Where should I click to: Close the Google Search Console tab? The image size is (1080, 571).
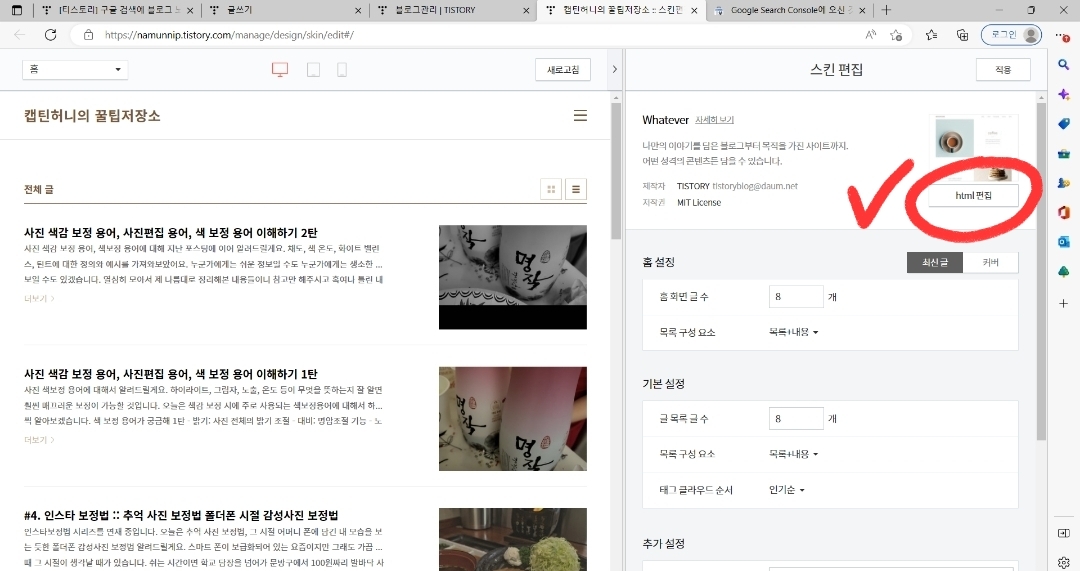coord(862,10)
